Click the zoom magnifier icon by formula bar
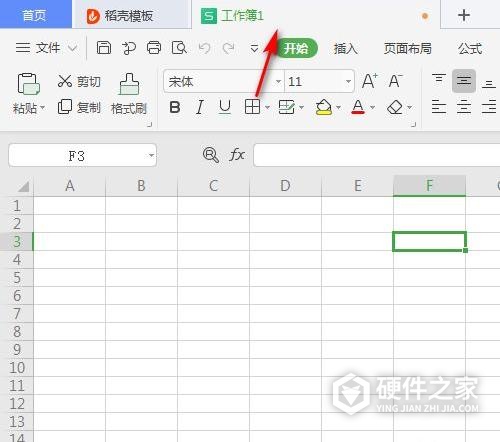The height and width of the screenshot is (442, 500). tap(211, 155)
